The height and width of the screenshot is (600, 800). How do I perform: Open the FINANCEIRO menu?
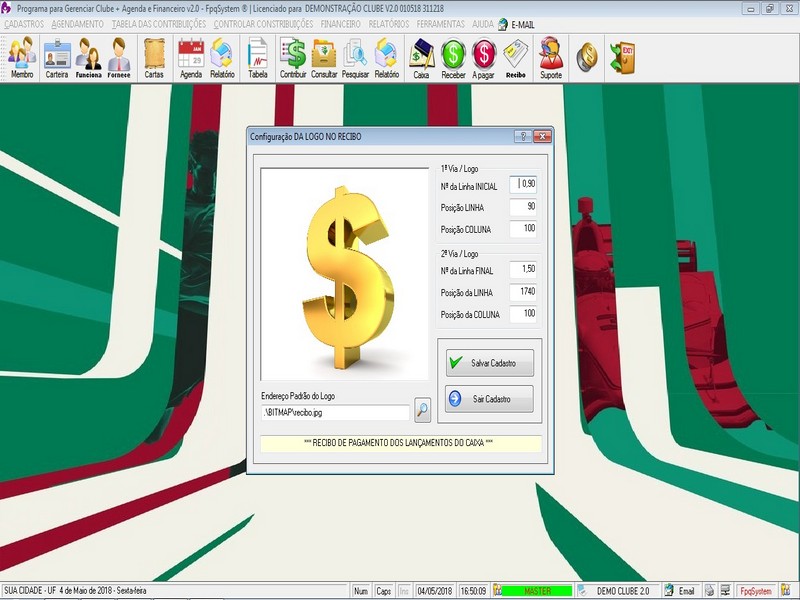click(x=340, y=24)
